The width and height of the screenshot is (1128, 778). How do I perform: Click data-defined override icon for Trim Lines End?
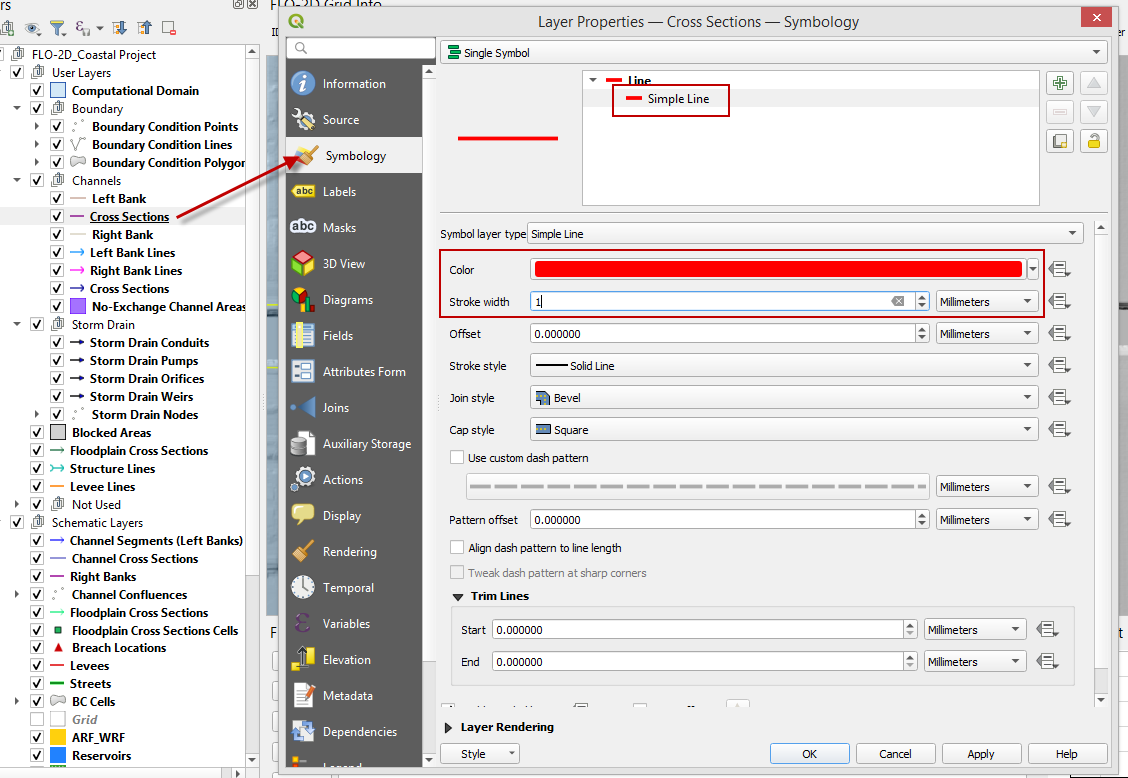1047,662
